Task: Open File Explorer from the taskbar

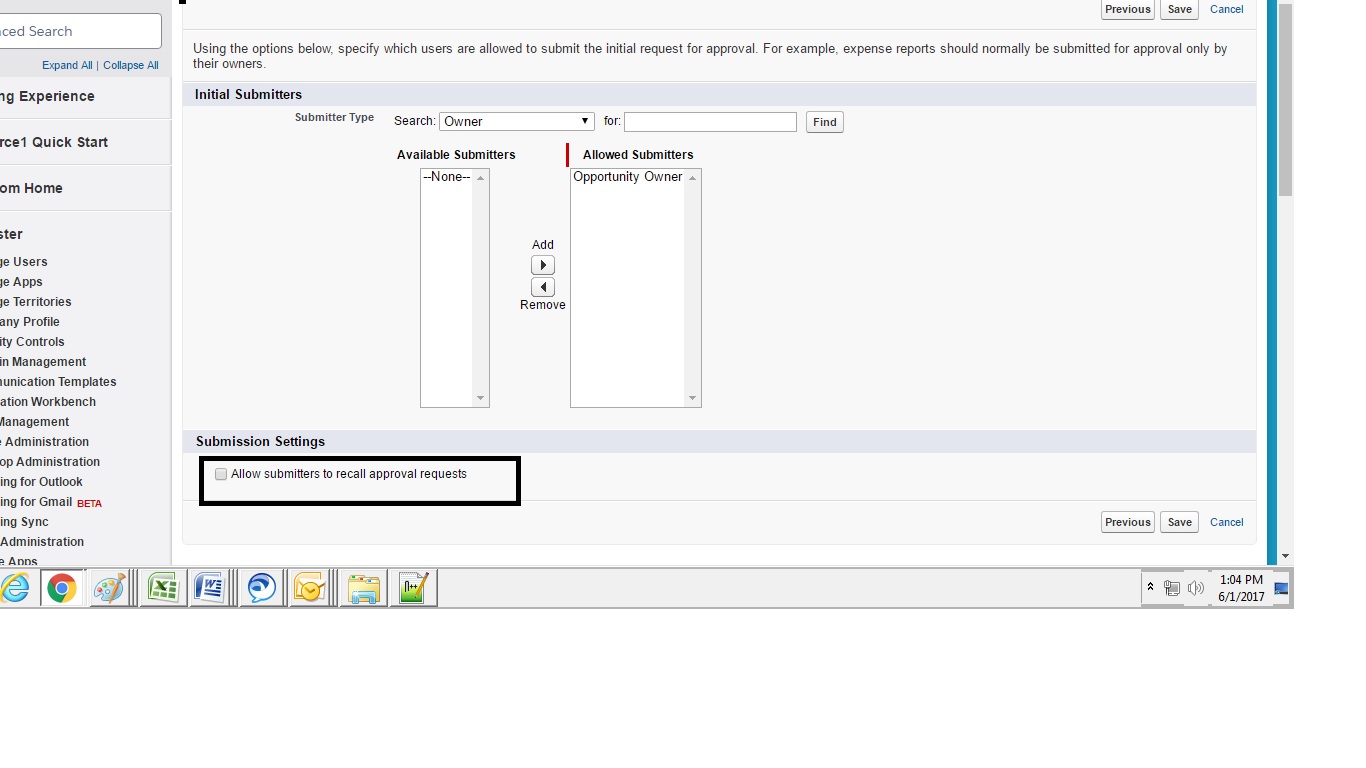Action: tap(363, 588)
